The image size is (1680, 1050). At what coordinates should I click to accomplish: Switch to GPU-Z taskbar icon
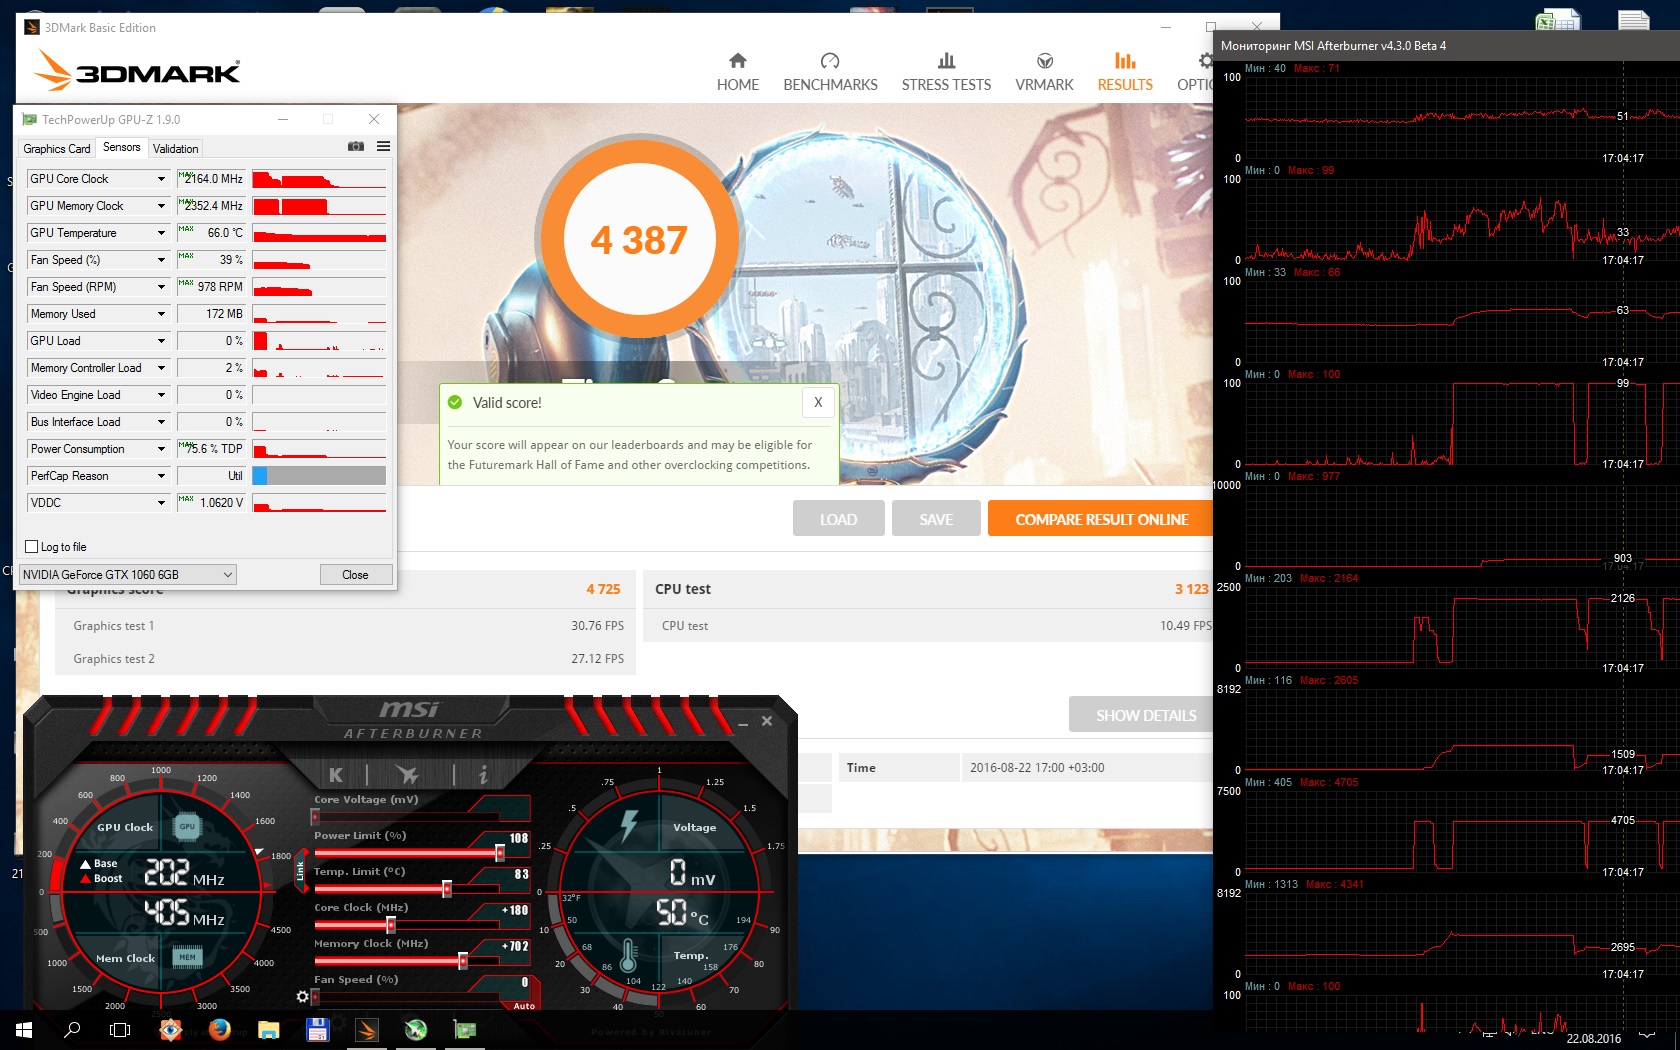[465, 1029]
